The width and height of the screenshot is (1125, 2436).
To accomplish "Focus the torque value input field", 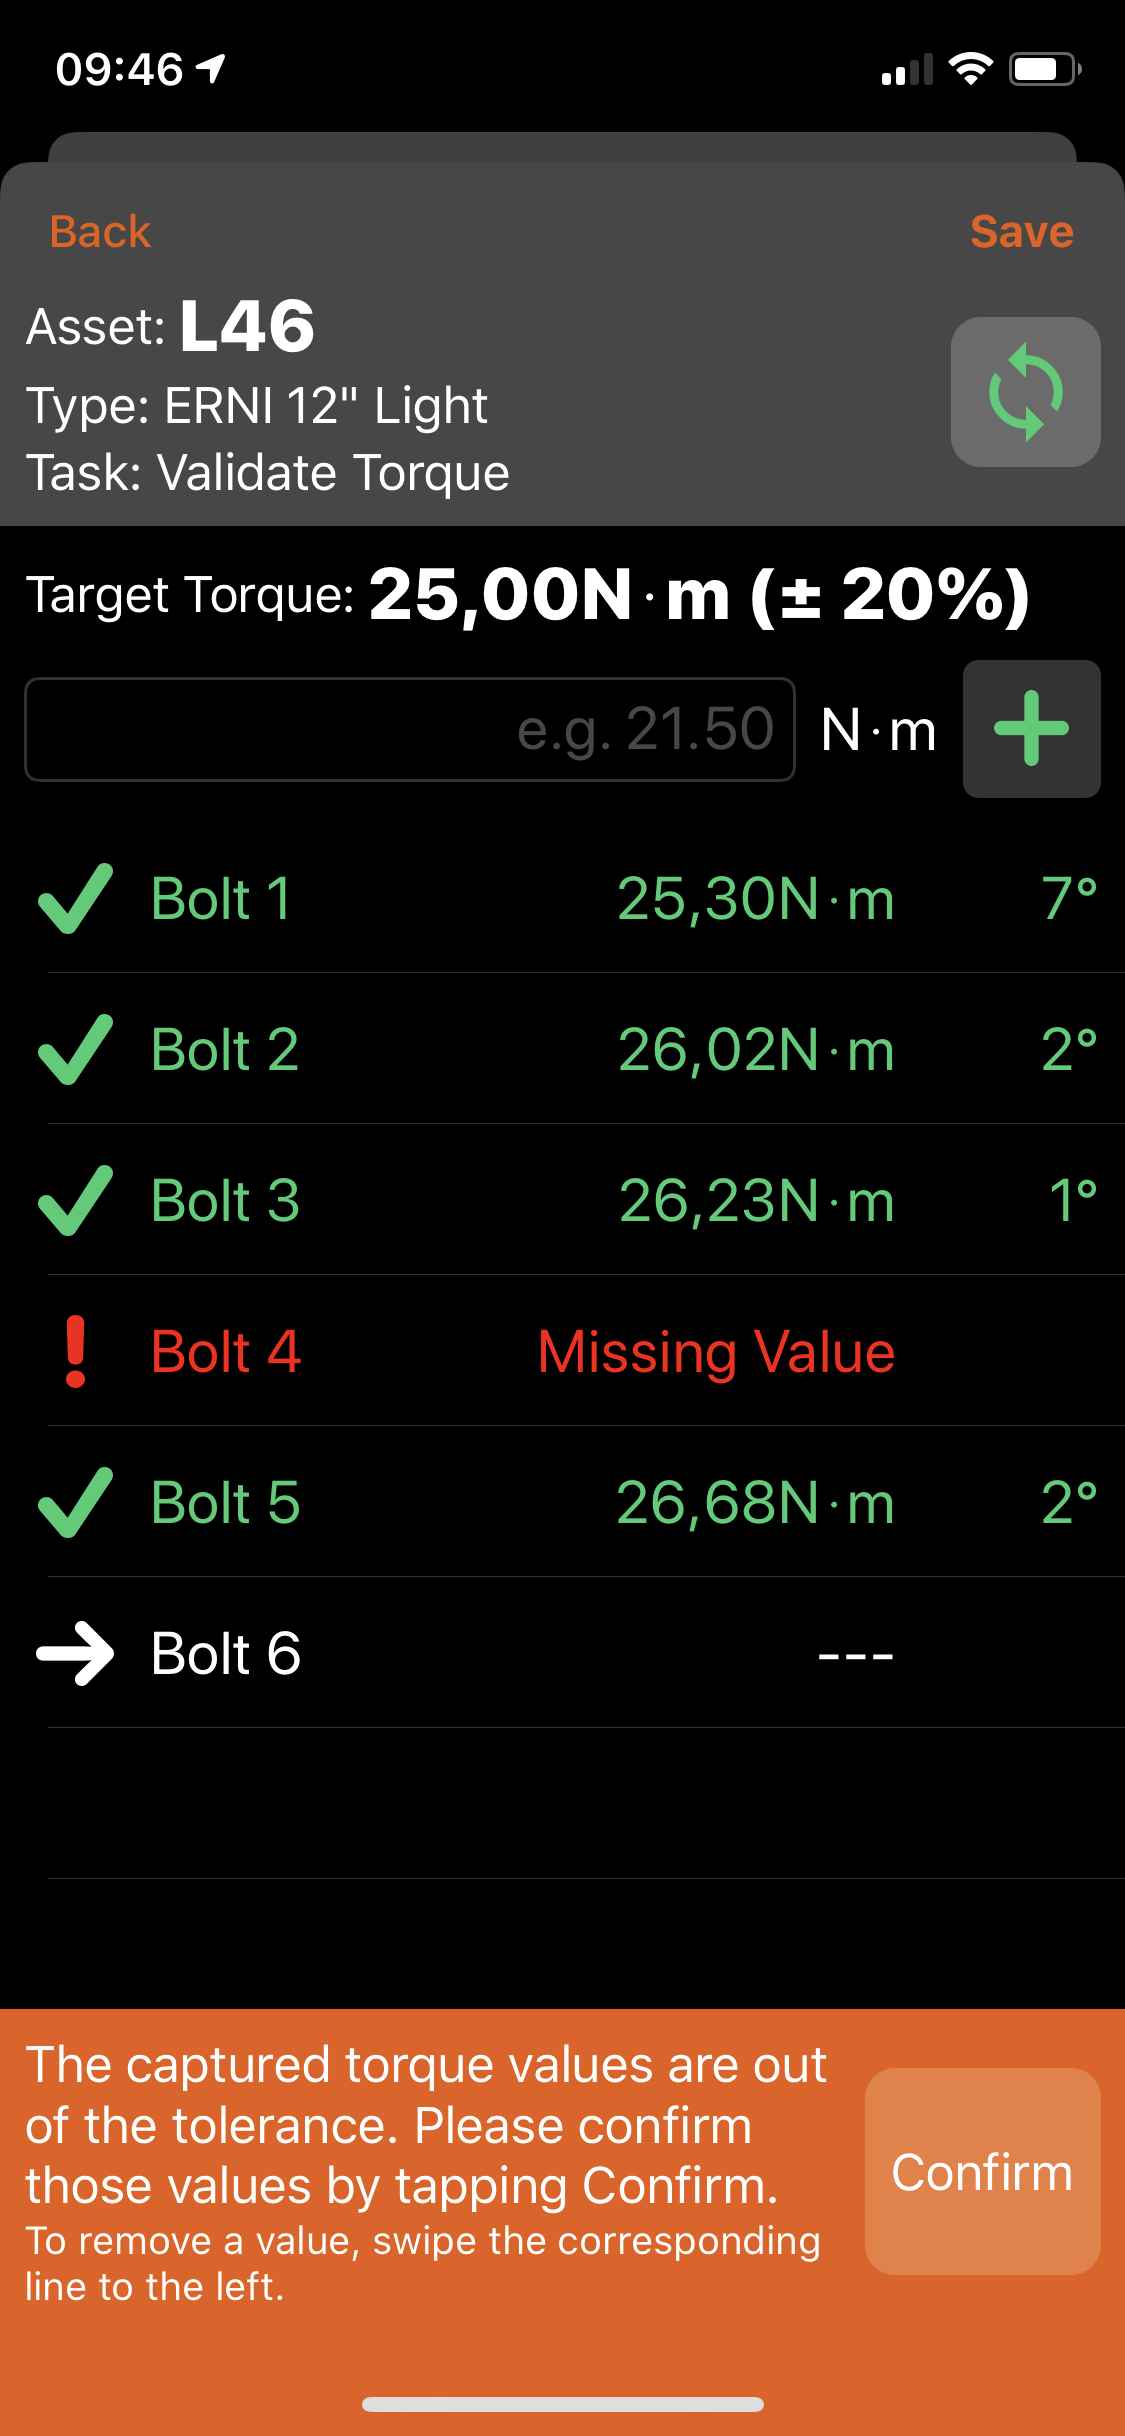I will (x=410, y=729).
